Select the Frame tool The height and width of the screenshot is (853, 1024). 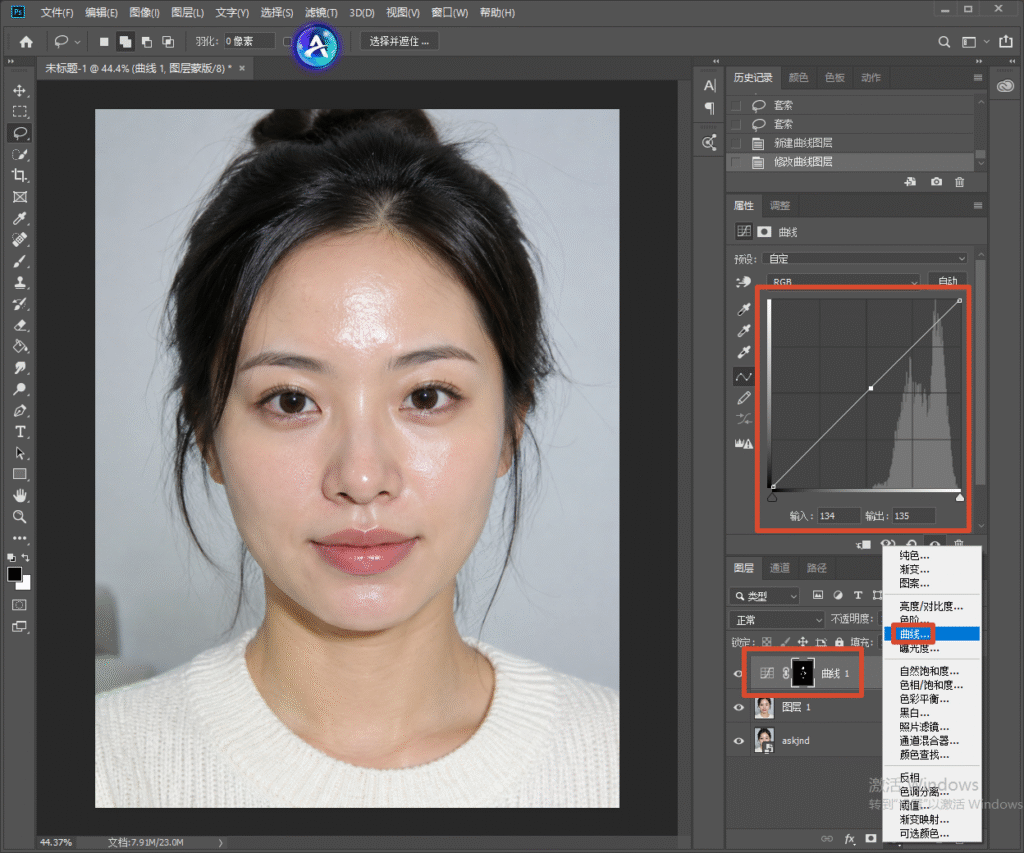pyautogui.click(x=20, y=197)
